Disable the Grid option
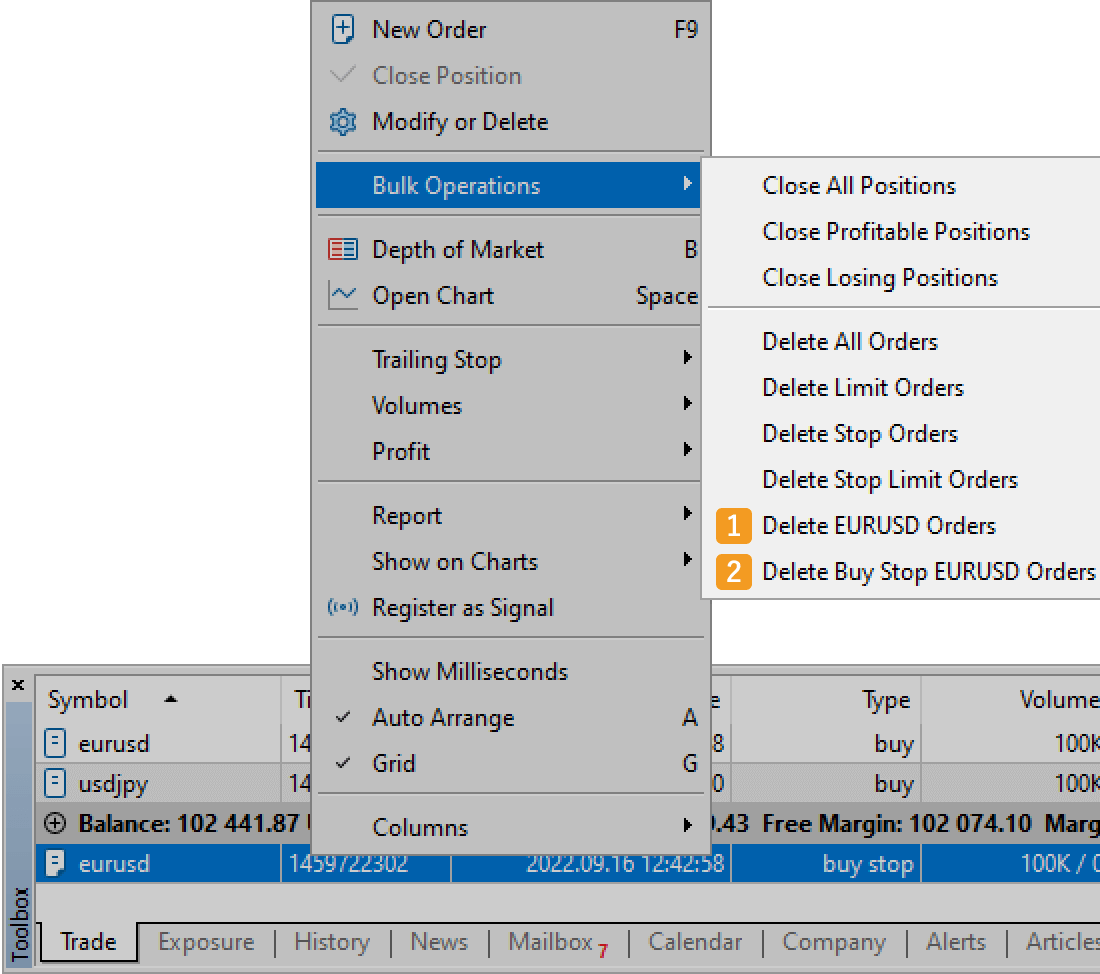The width and height of the screenshot is (1100, 974). point(393,764)
